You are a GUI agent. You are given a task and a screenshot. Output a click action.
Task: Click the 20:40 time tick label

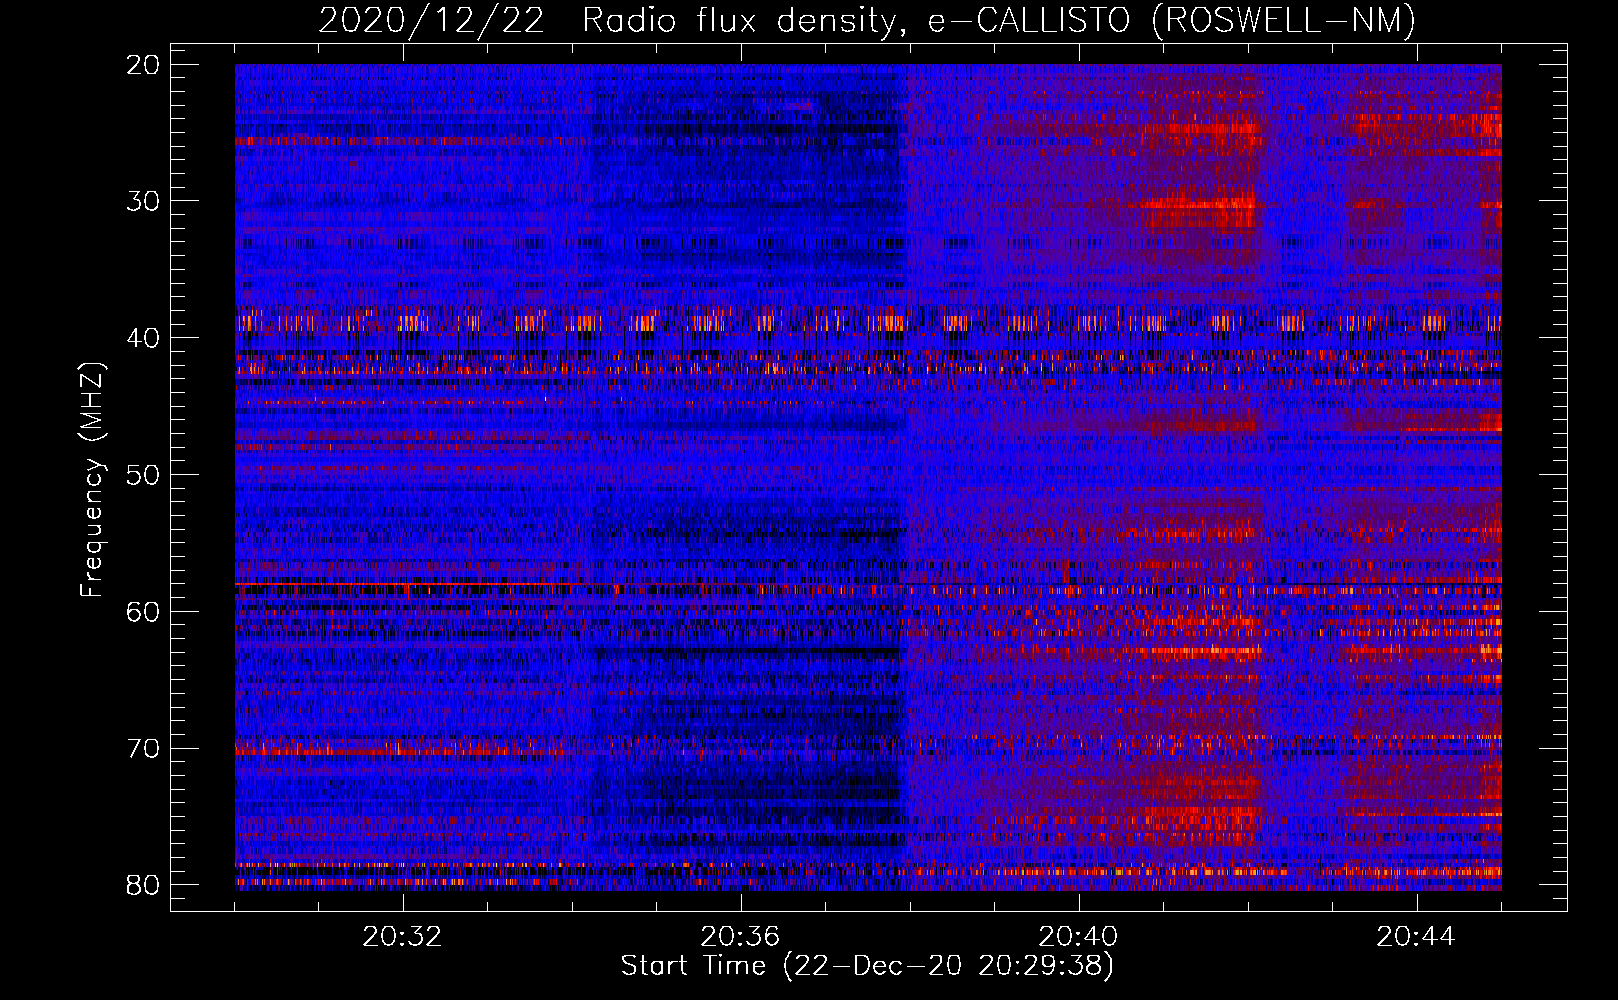point(1078,937)
